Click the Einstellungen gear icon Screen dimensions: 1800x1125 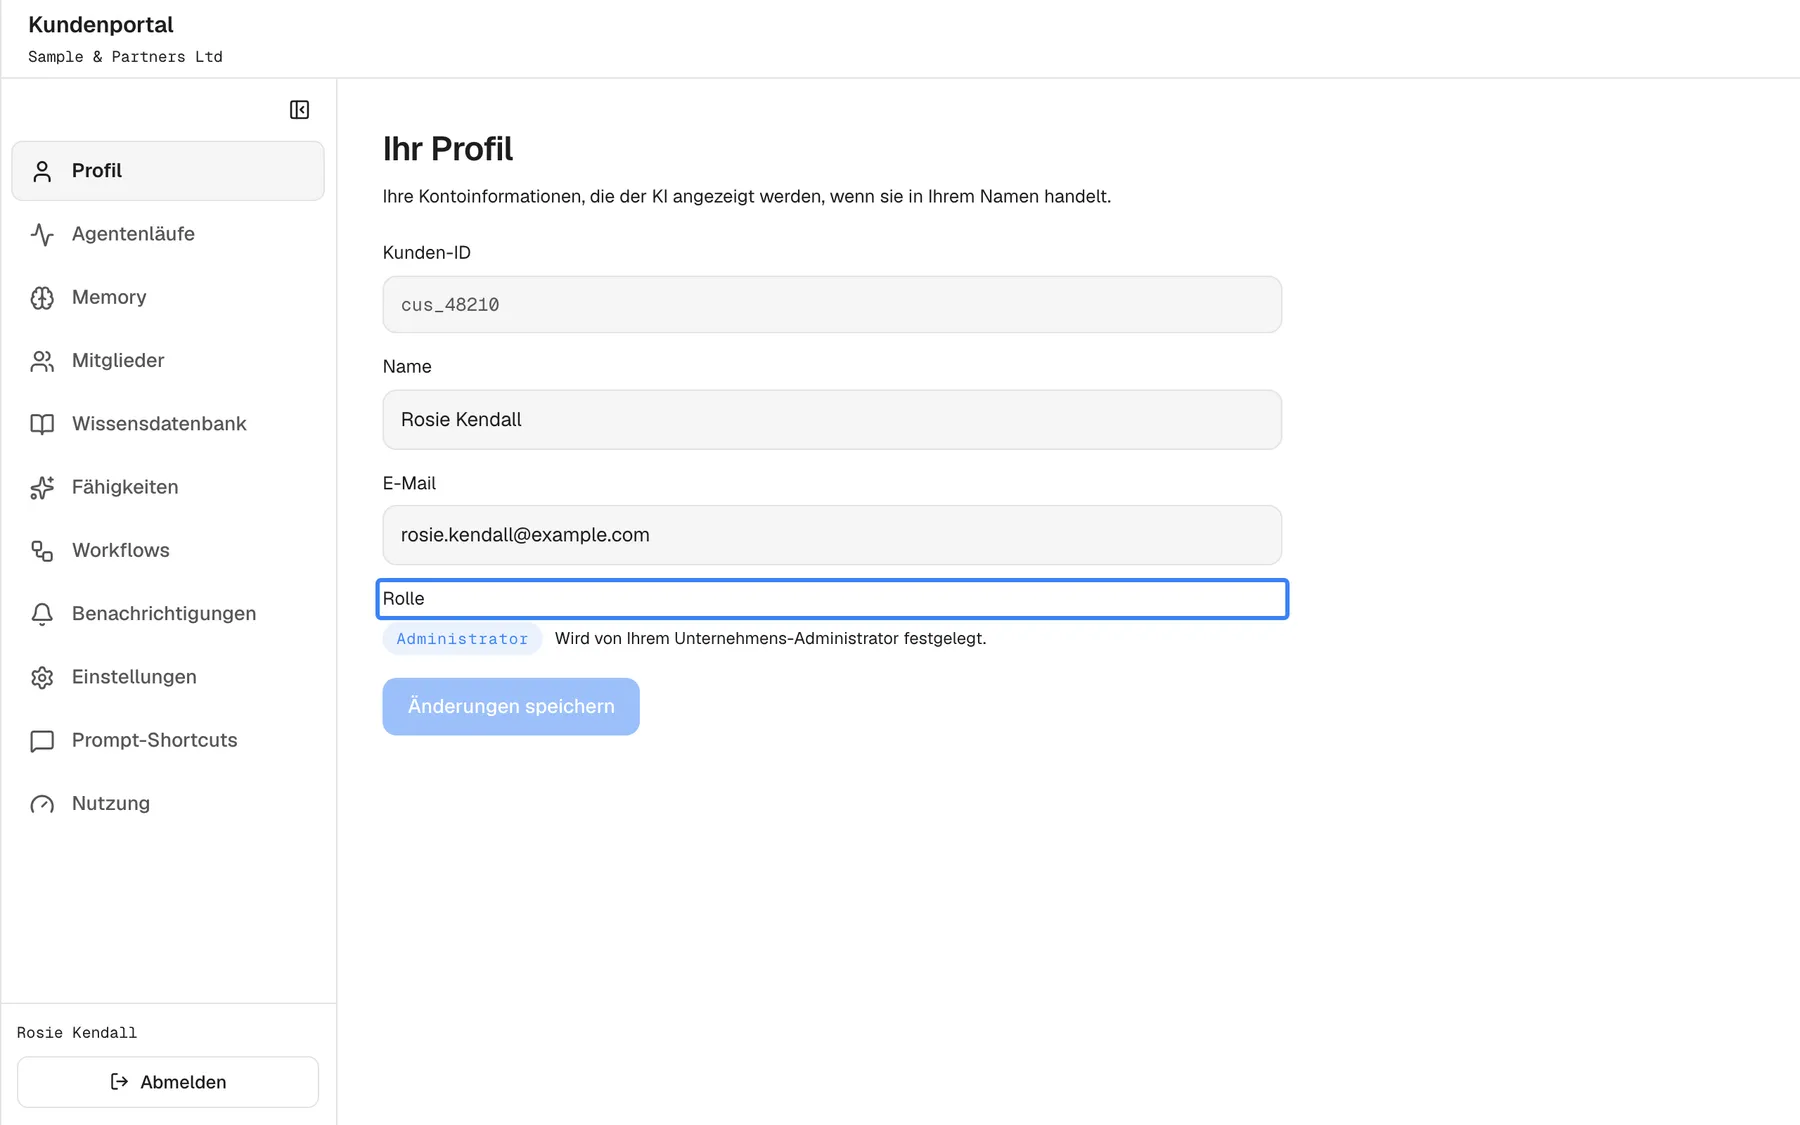tap(42, 677)
